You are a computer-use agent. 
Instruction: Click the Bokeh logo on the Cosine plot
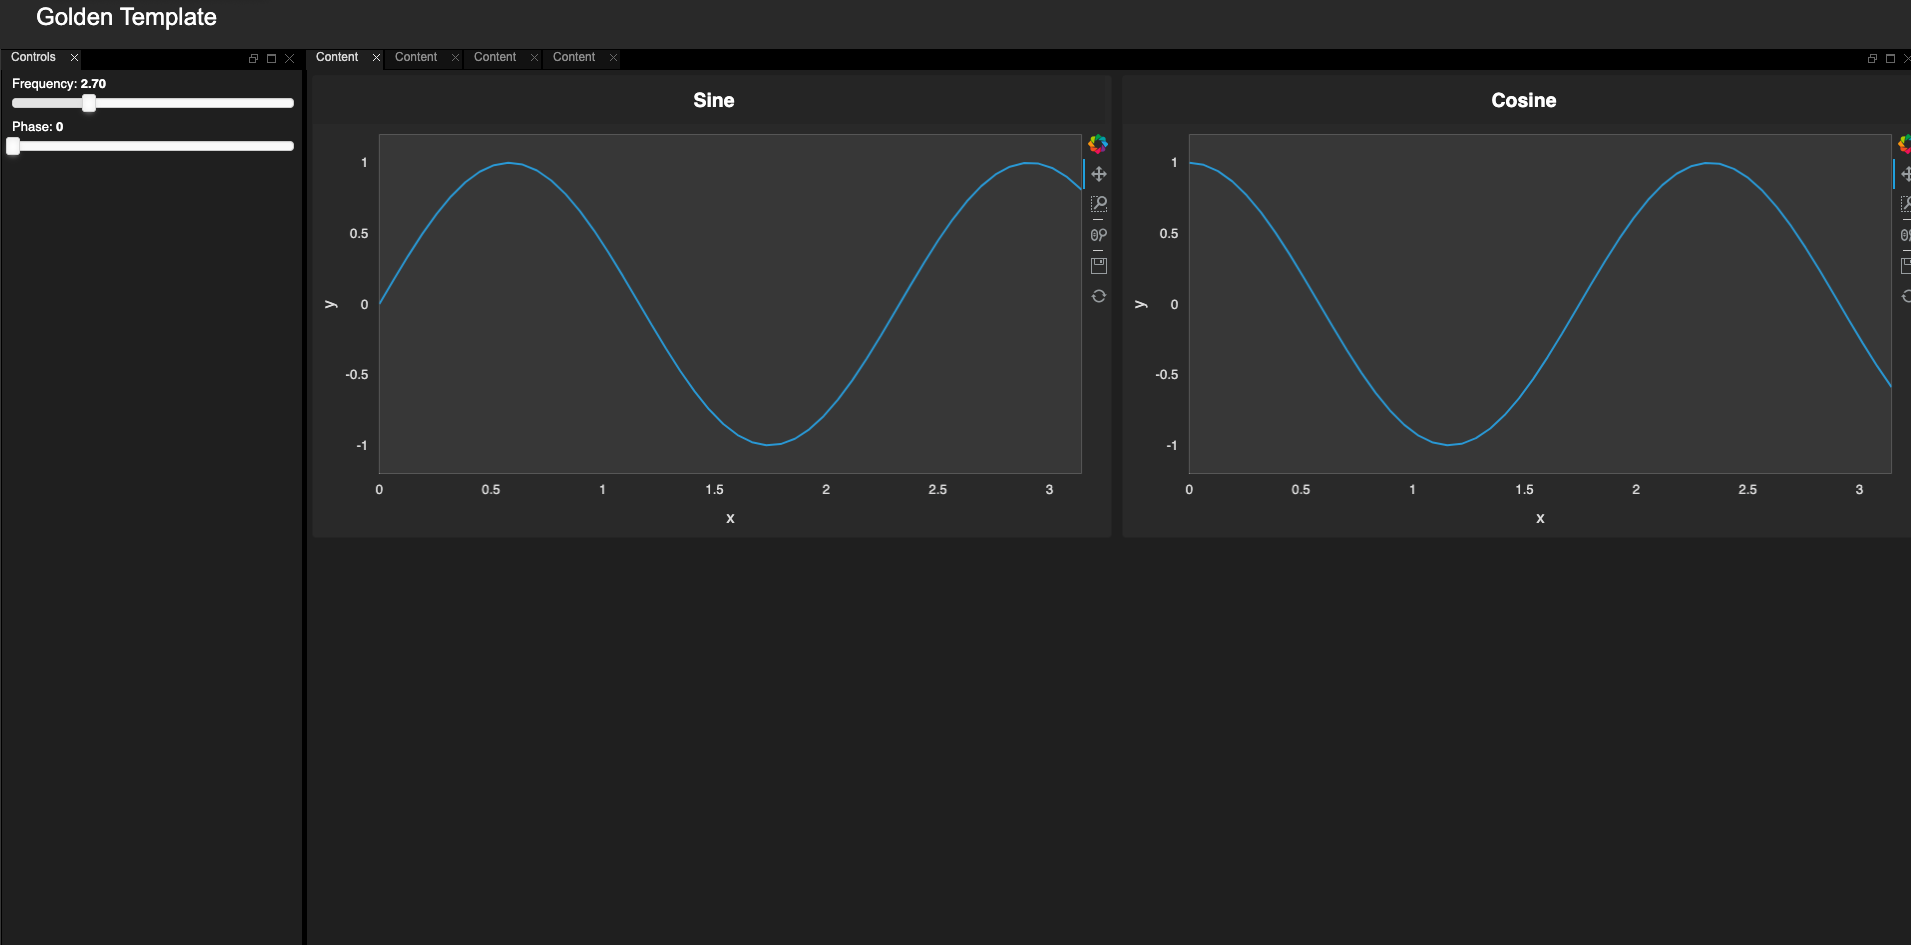point(1906,144)
